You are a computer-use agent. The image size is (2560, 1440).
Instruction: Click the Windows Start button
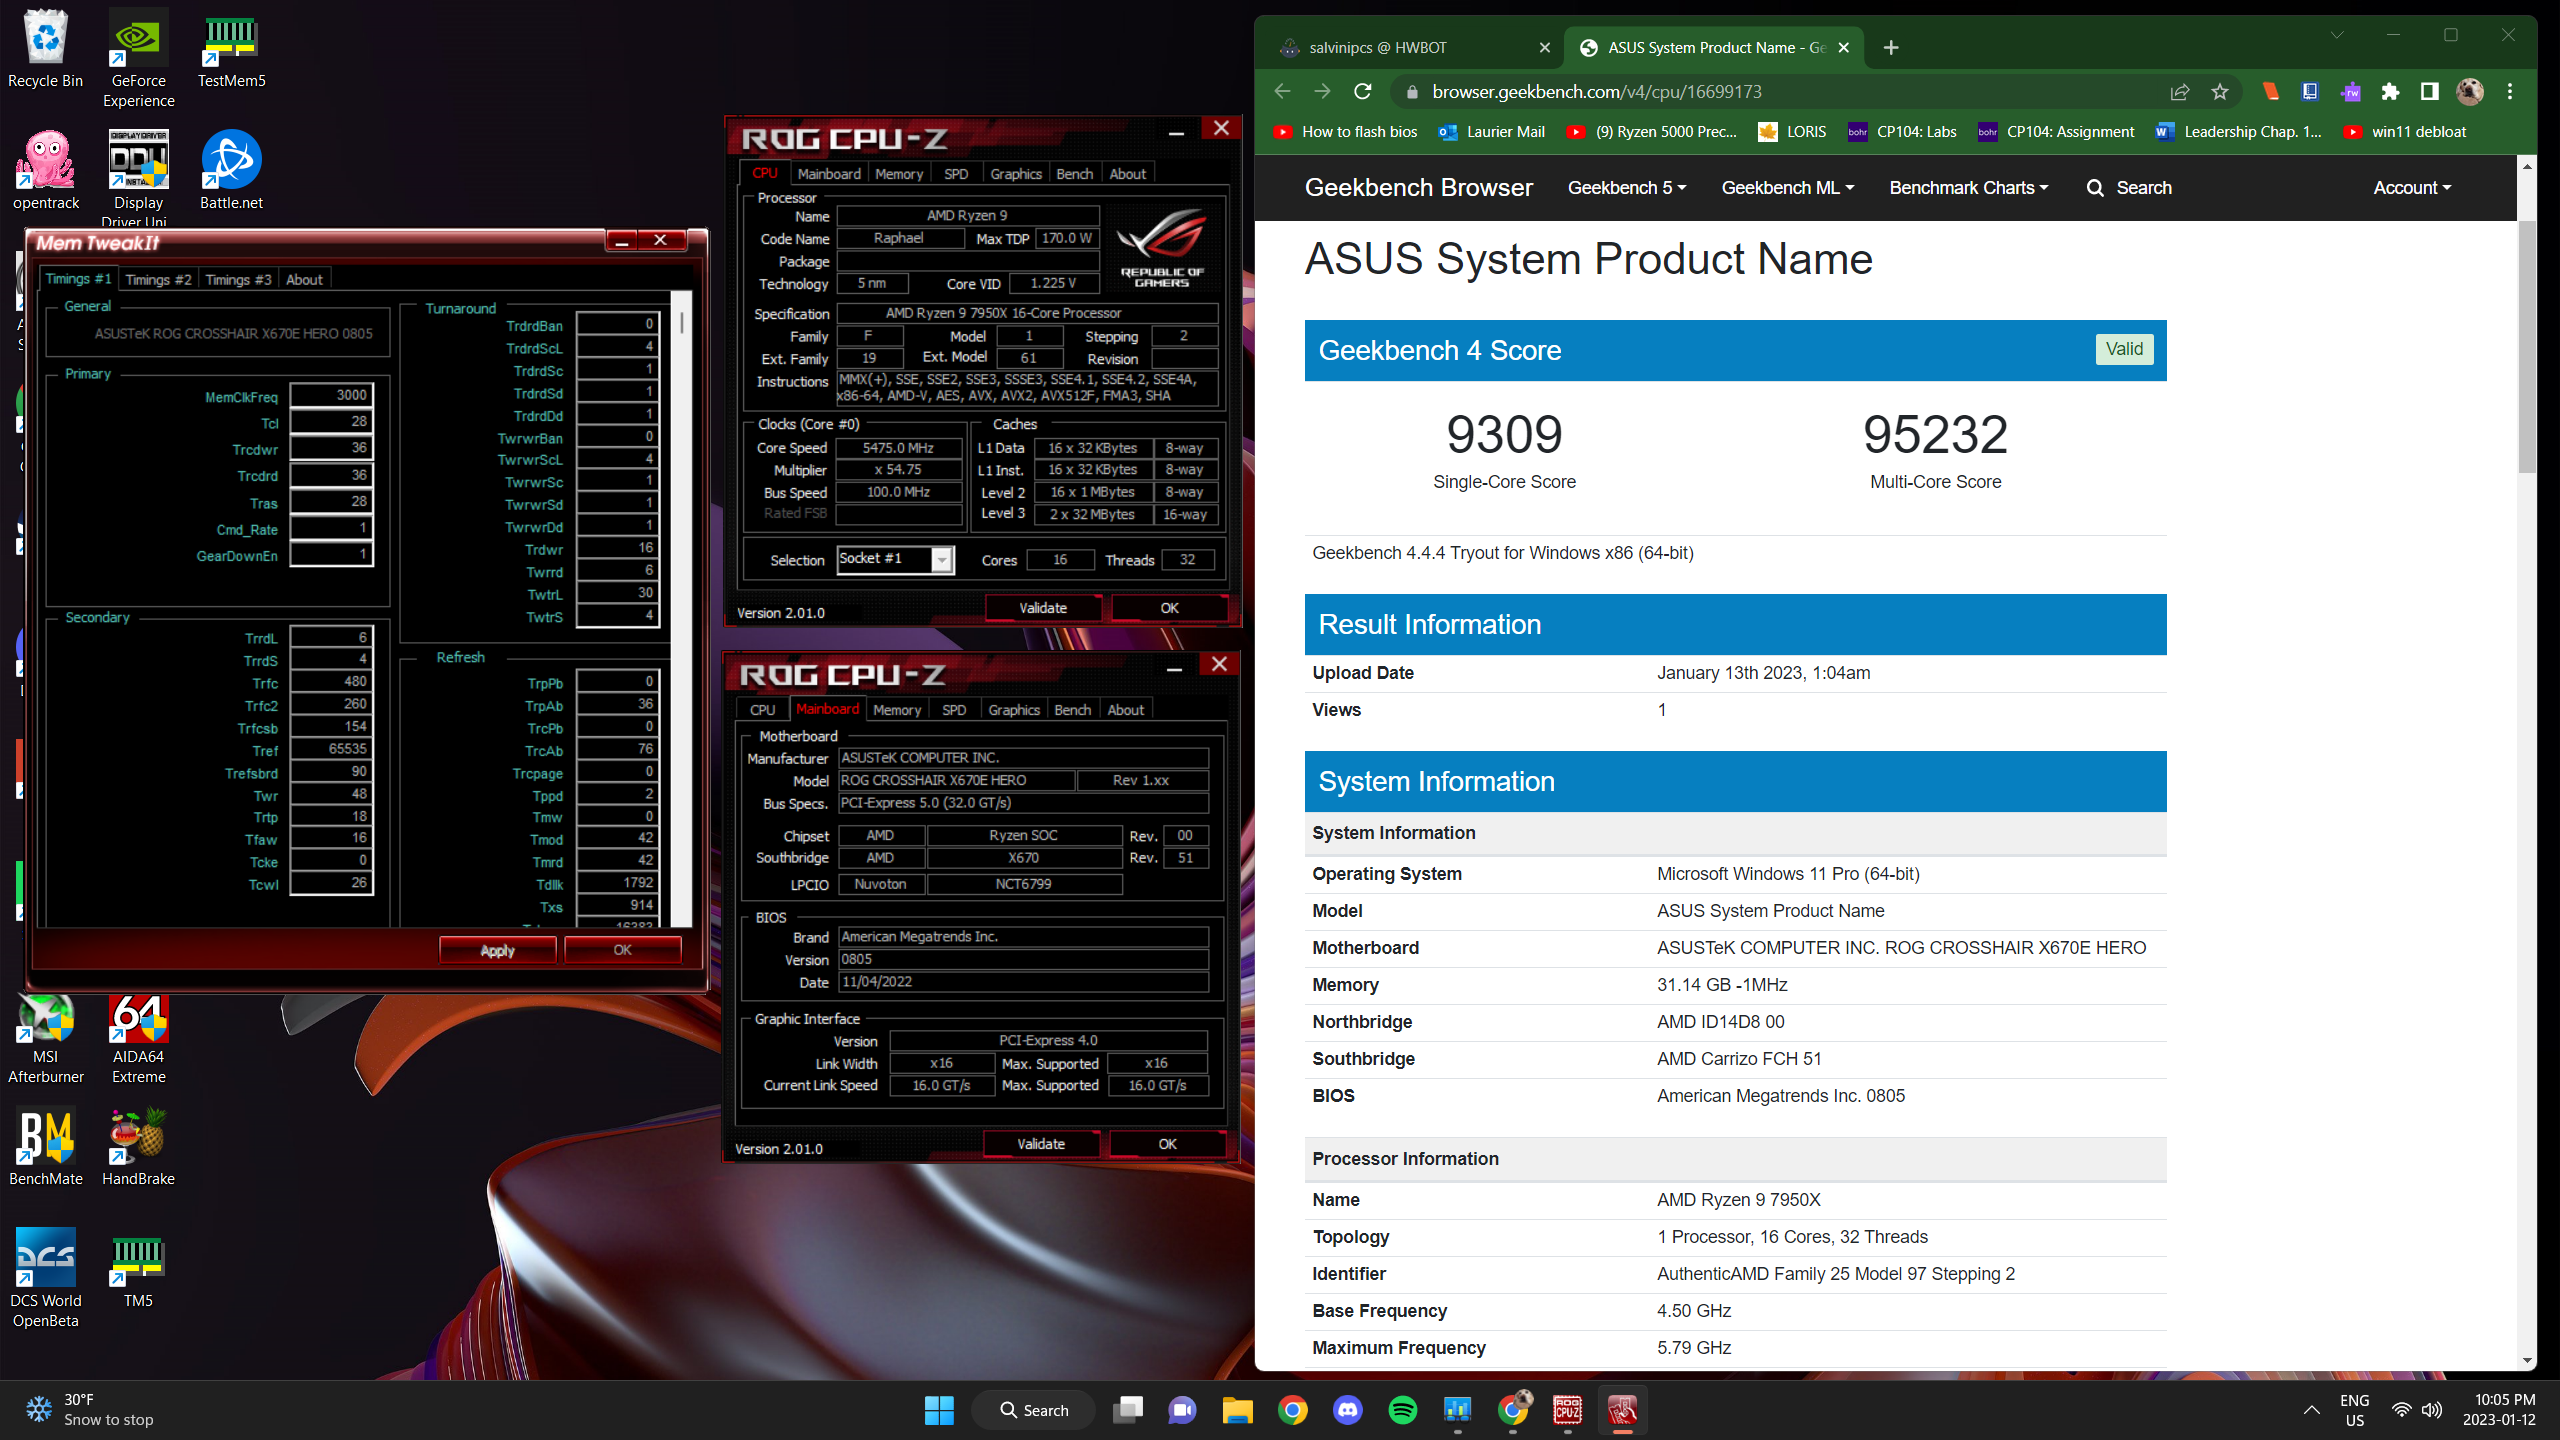(939, 1410)
